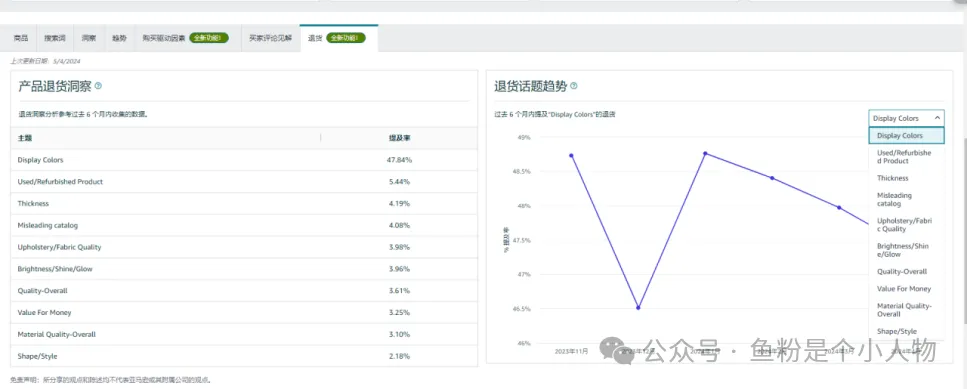Click the Thickness row in the table

point(244,203)
